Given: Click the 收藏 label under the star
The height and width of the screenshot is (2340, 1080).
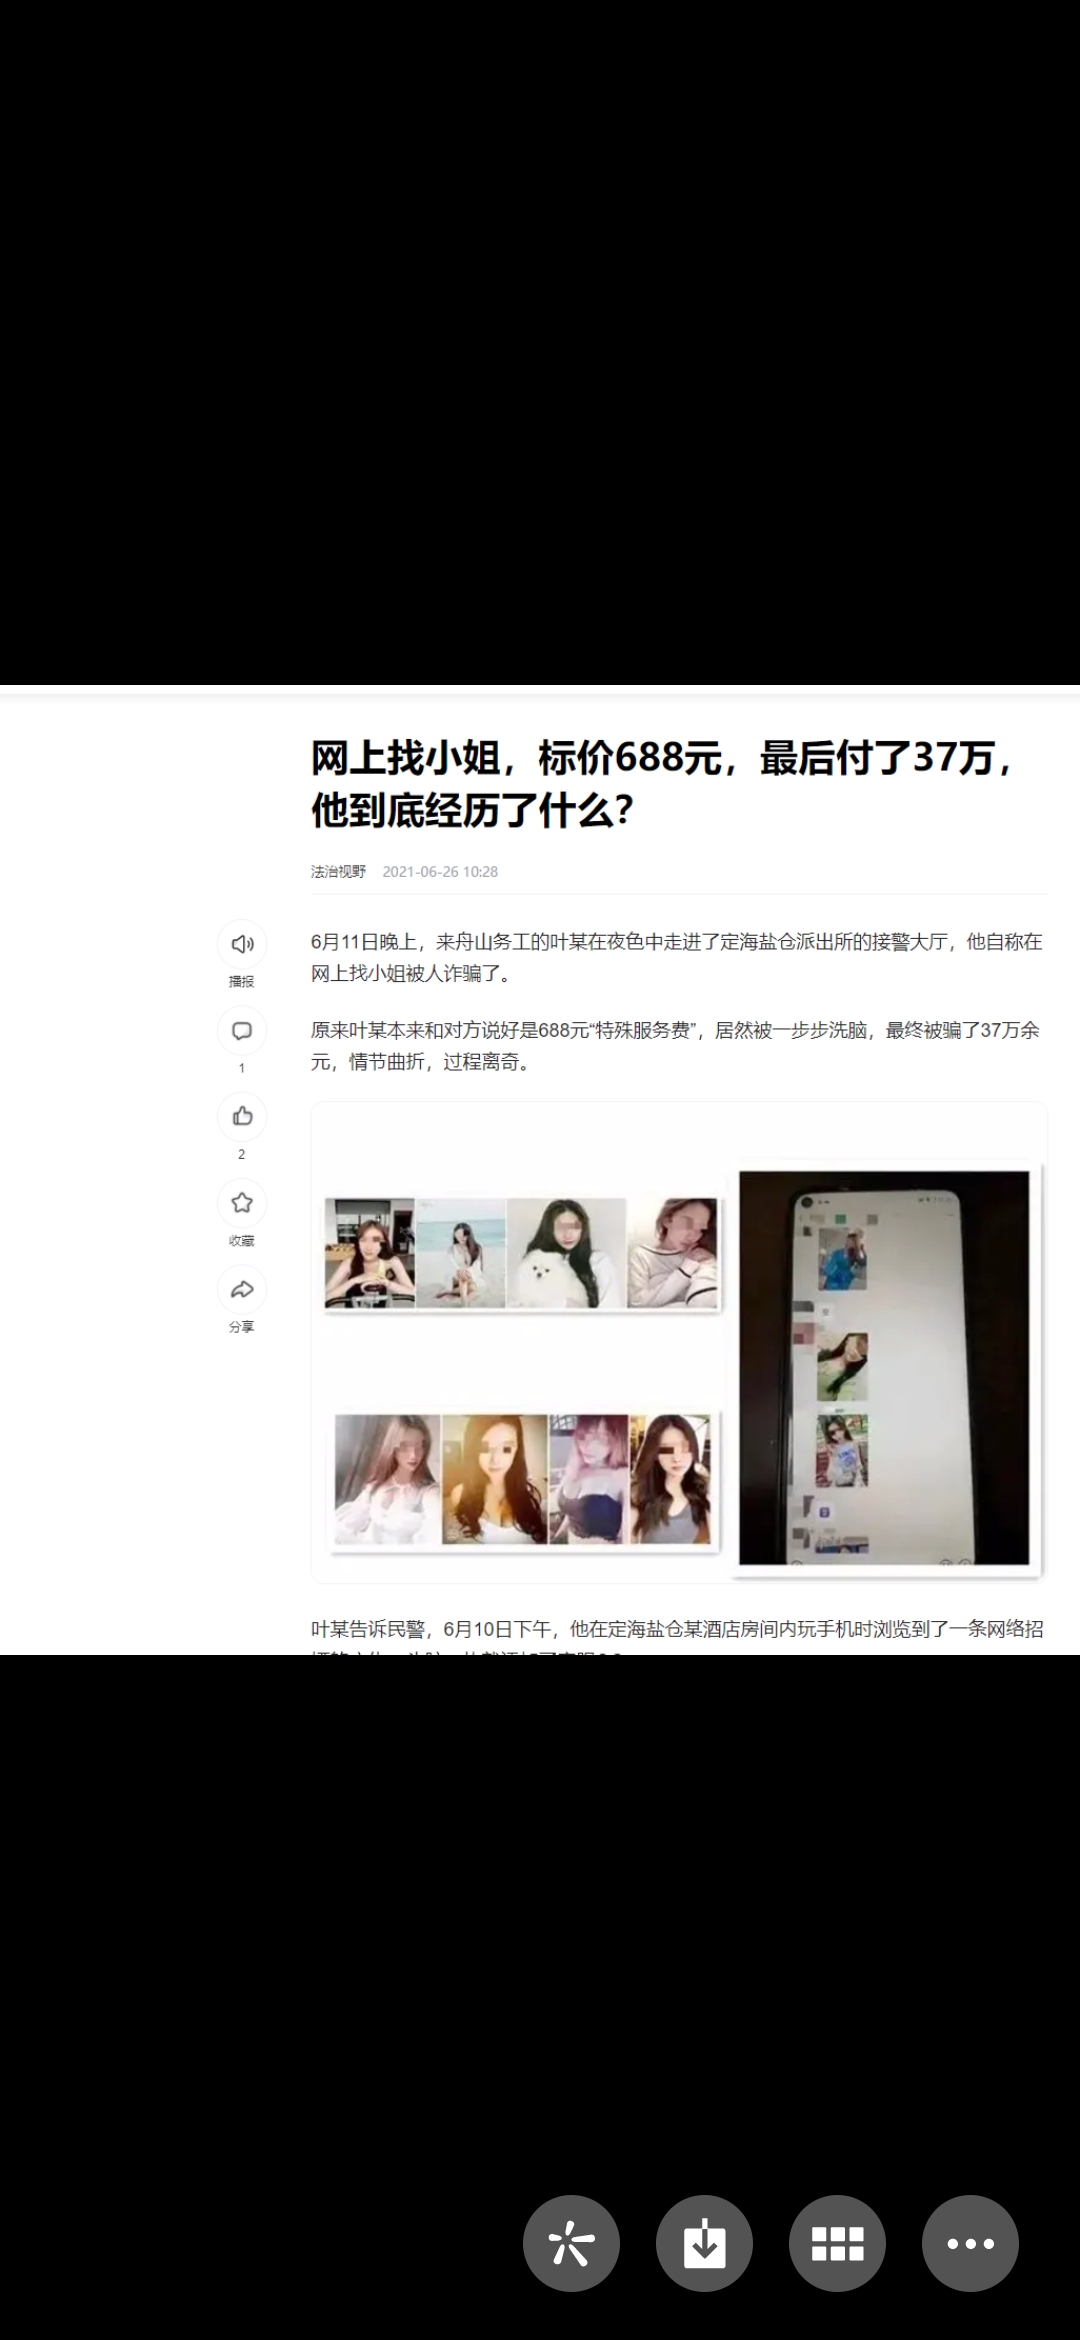Looking at the screenshot, I should click(x=242, y=1241).
